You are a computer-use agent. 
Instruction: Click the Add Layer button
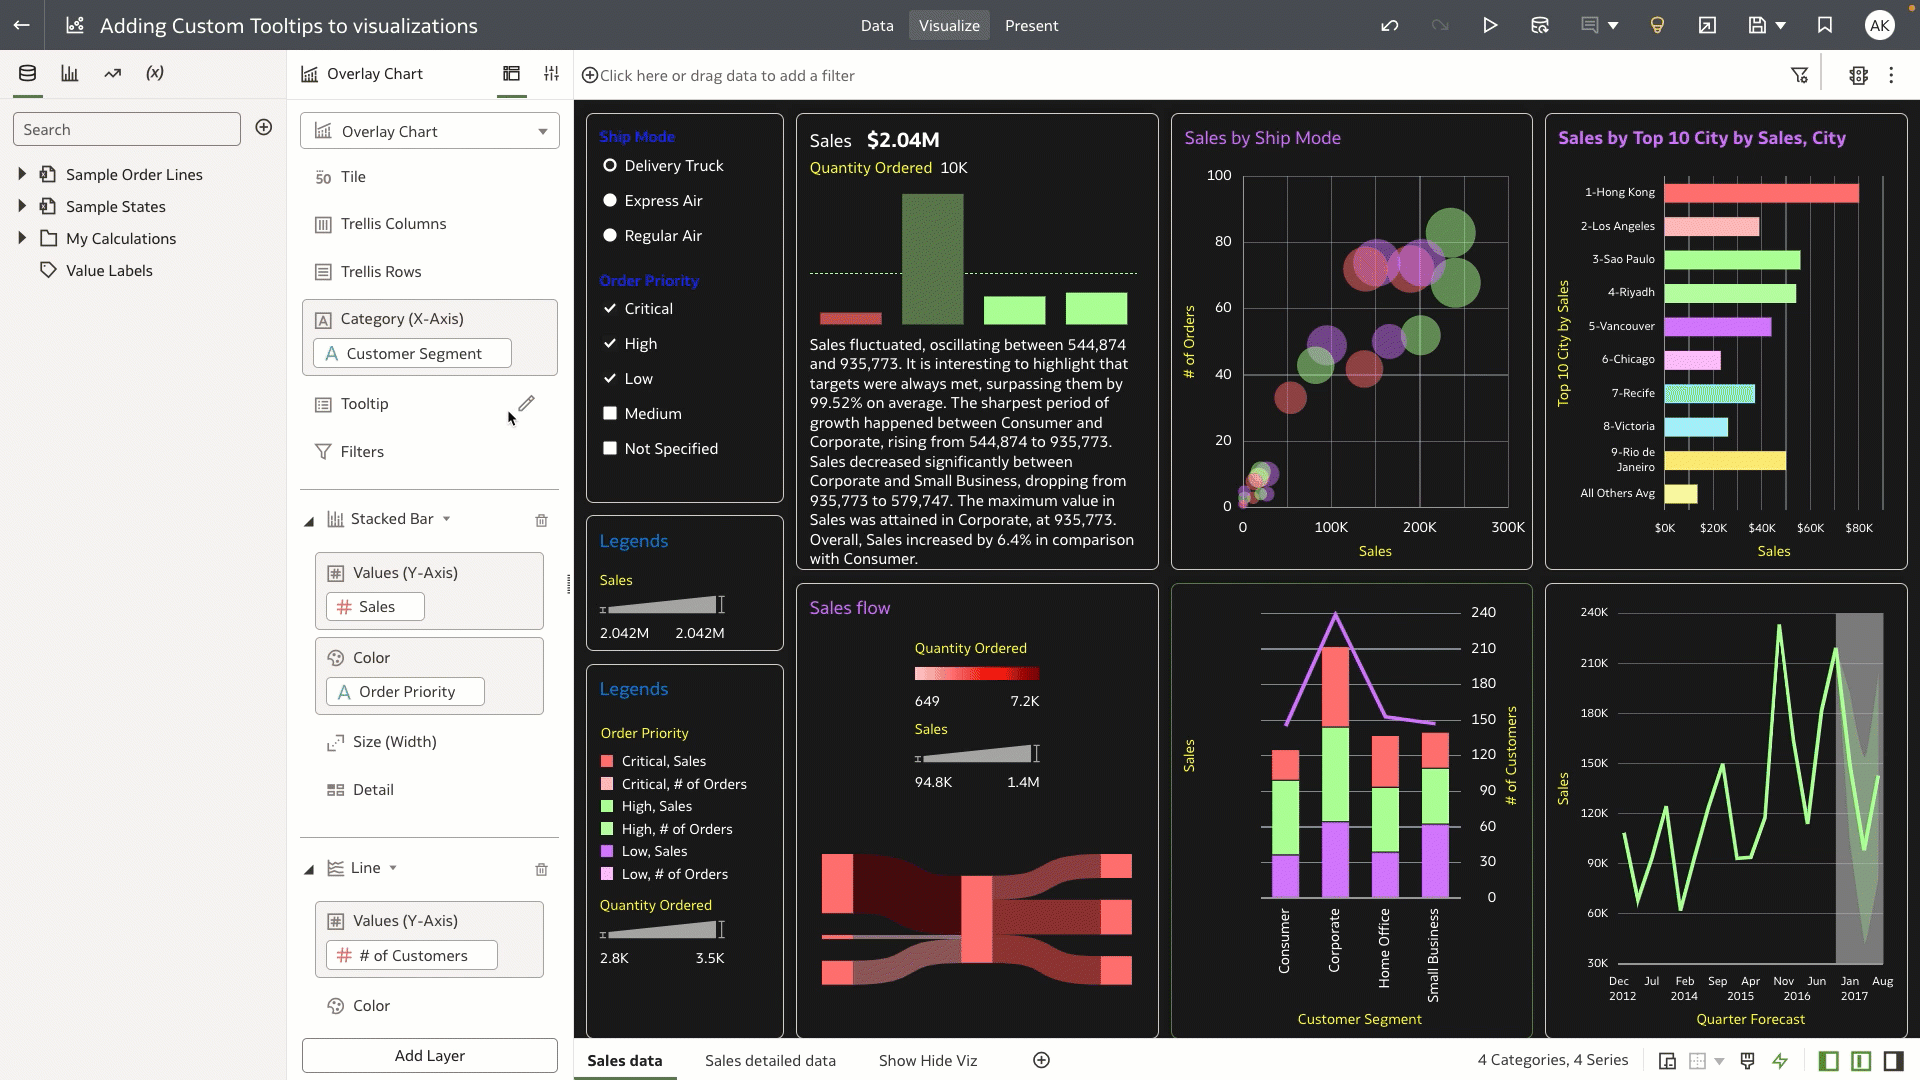429,1055
